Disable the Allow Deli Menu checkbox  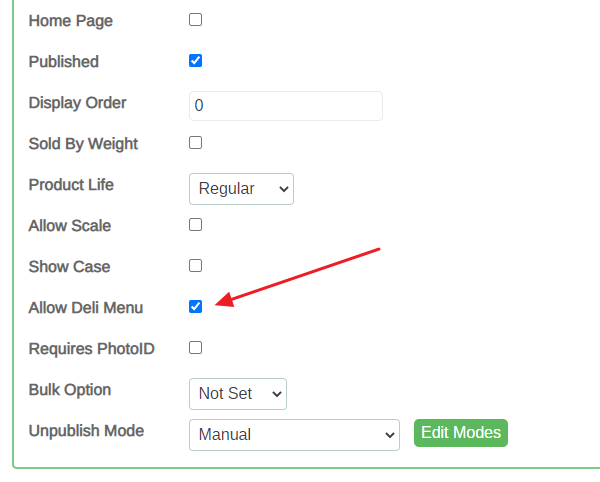196,306
